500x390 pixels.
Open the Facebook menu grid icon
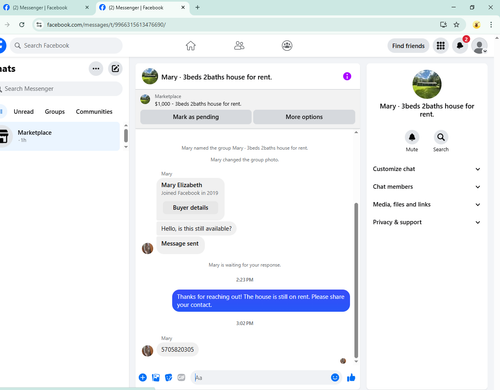pos(441,46)
